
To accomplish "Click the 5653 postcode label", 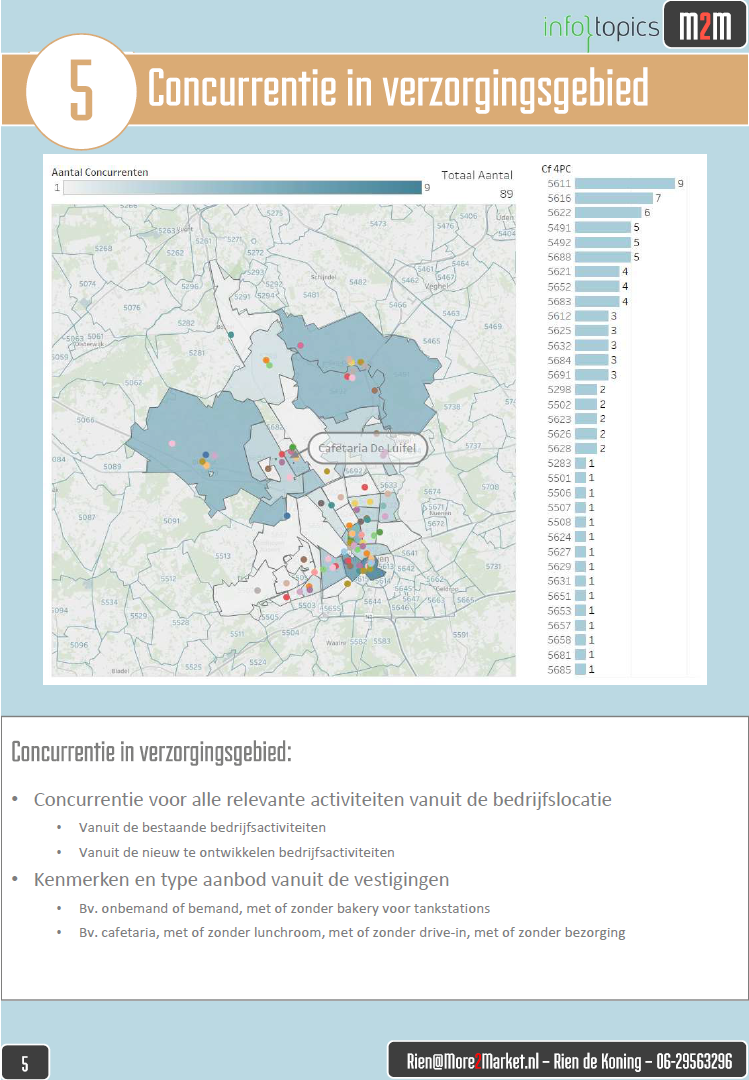I will tap(559, 611).
